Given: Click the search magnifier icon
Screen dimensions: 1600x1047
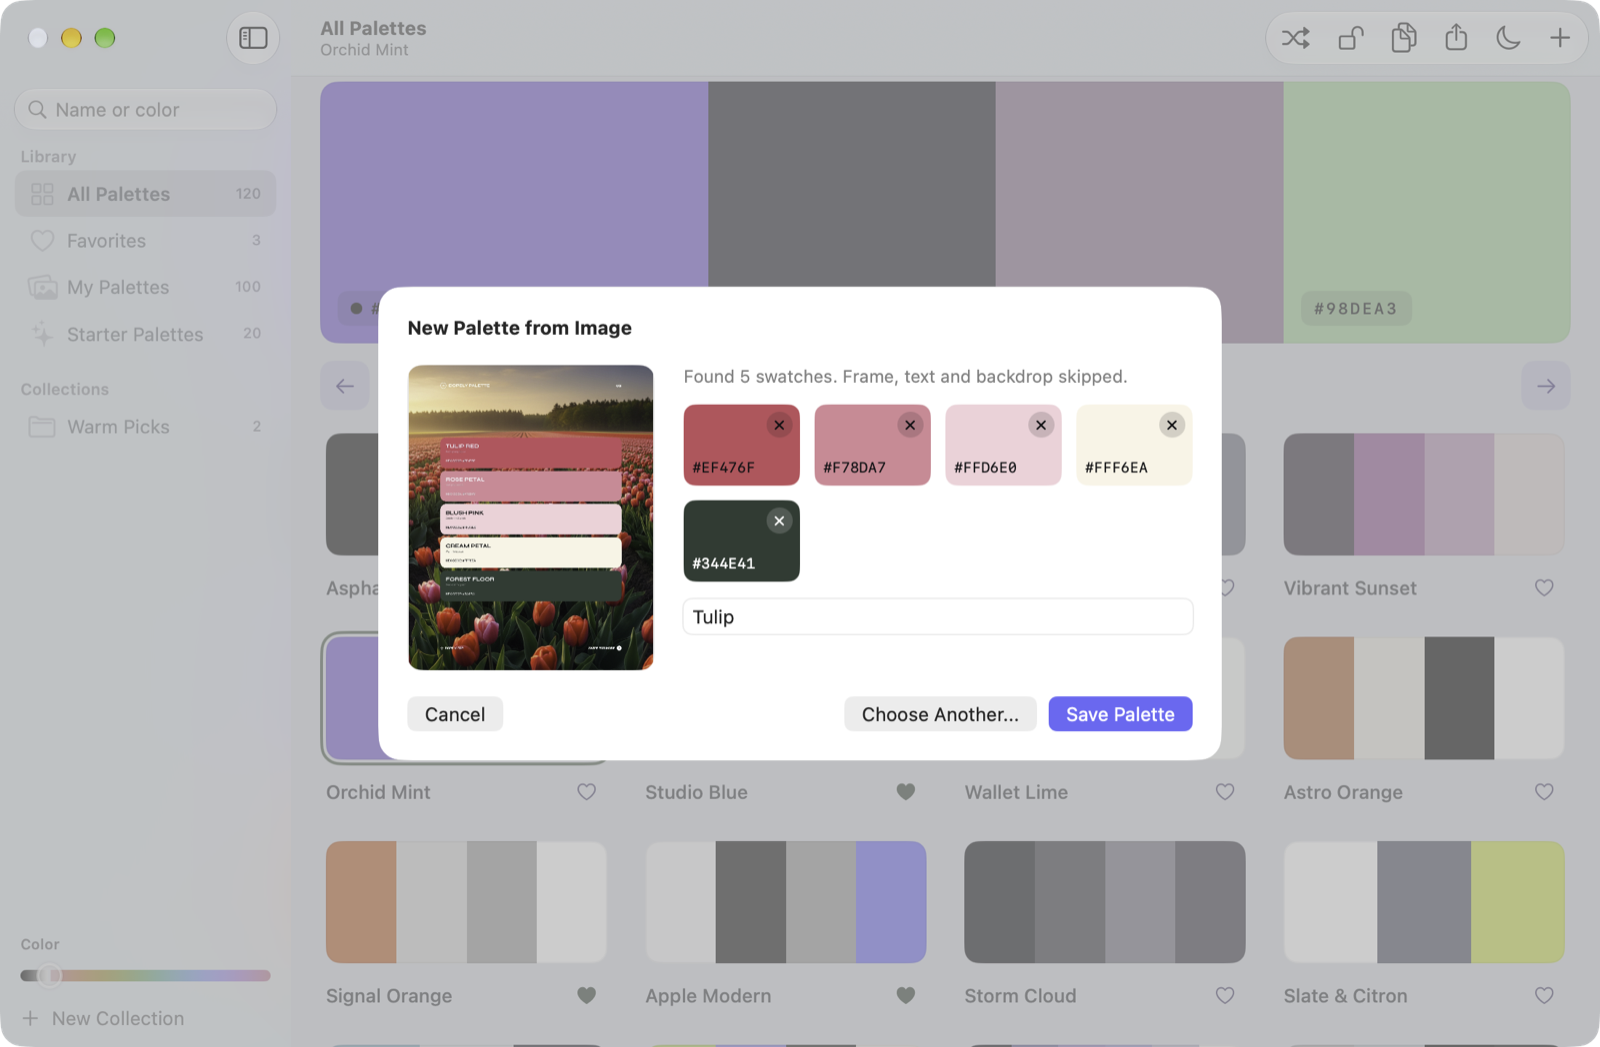Looking at the screenshot, I should pos(38,109).
